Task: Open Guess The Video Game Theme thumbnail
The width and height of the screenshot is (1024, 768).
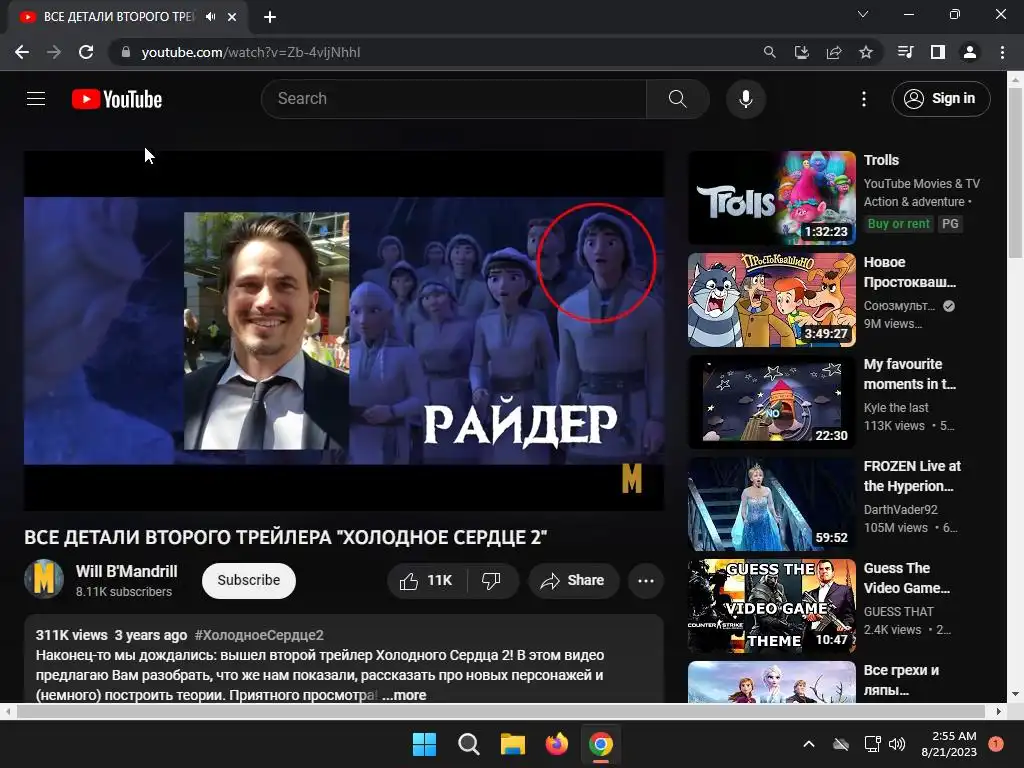Action: pyautogui.click(x=772, y=606)
